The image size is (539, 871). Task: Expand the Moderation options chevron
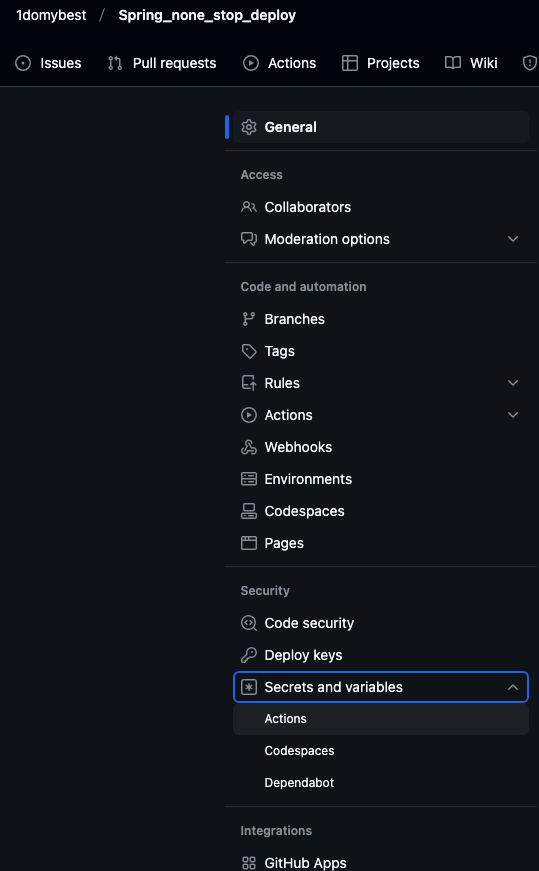coord(513,239)
